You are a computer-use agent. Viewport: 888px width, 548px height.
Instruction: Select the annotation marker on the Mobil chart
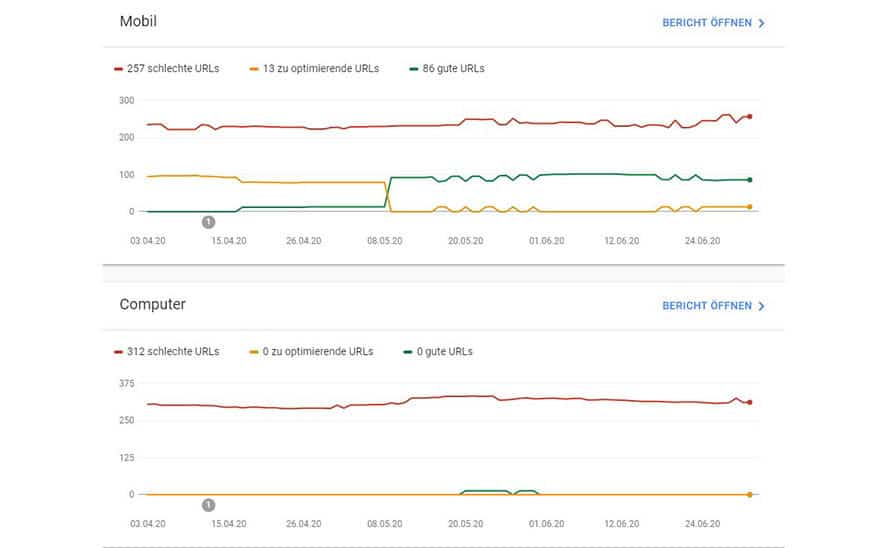208,222
